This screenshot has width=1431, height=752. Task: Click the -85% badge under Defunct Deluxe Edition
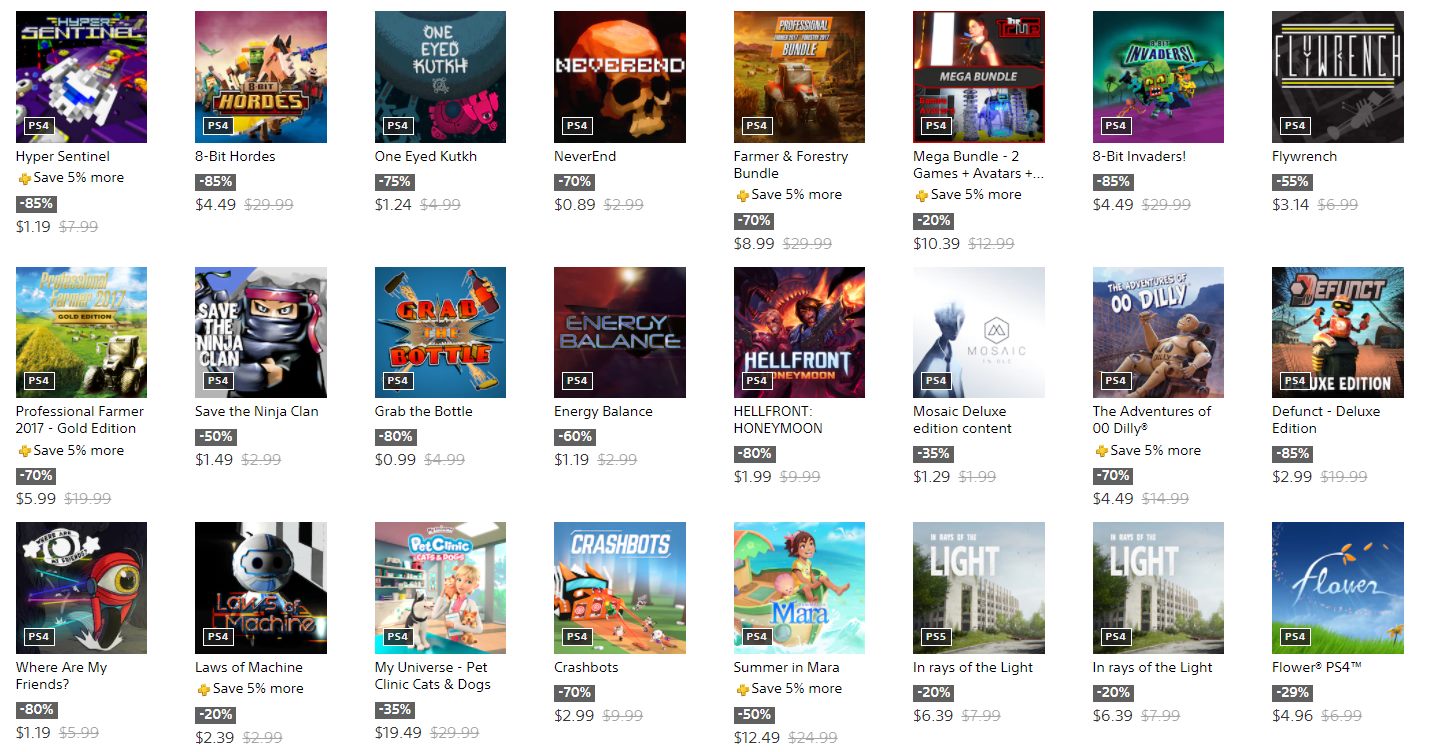tap(1292, 454)
